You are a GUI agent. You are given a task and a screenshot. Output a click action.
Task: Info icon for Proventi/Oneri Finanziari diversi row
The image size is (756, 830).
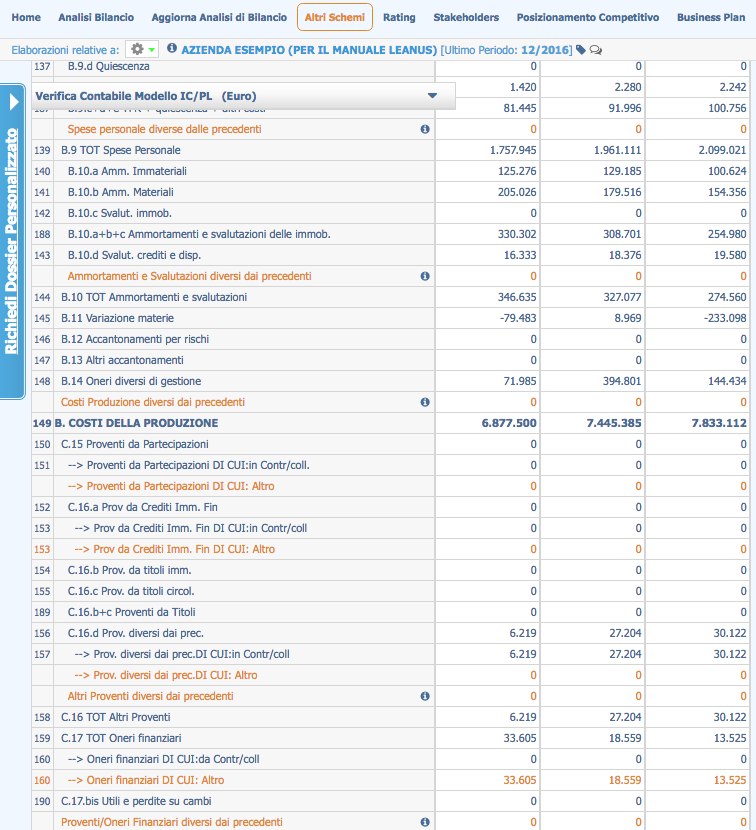[x=425, y=822]
